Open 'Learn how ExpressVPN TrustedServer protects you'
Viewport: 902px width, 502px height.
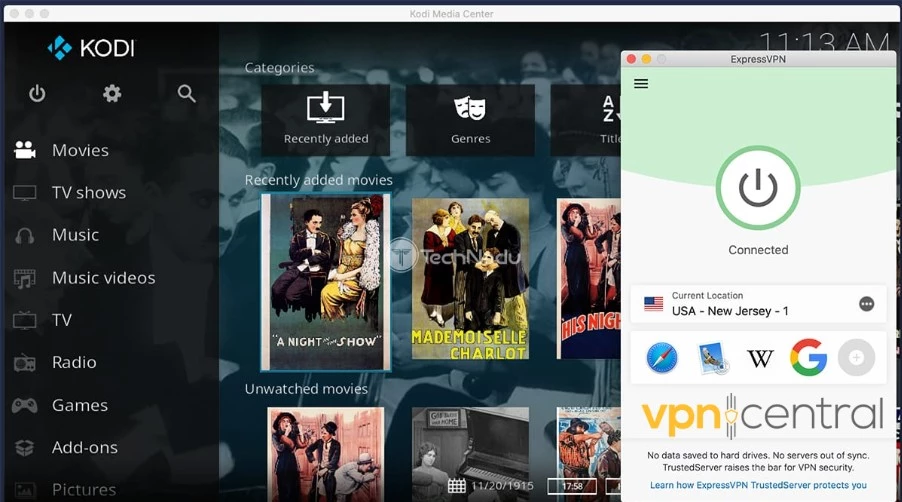pos(758,485)
